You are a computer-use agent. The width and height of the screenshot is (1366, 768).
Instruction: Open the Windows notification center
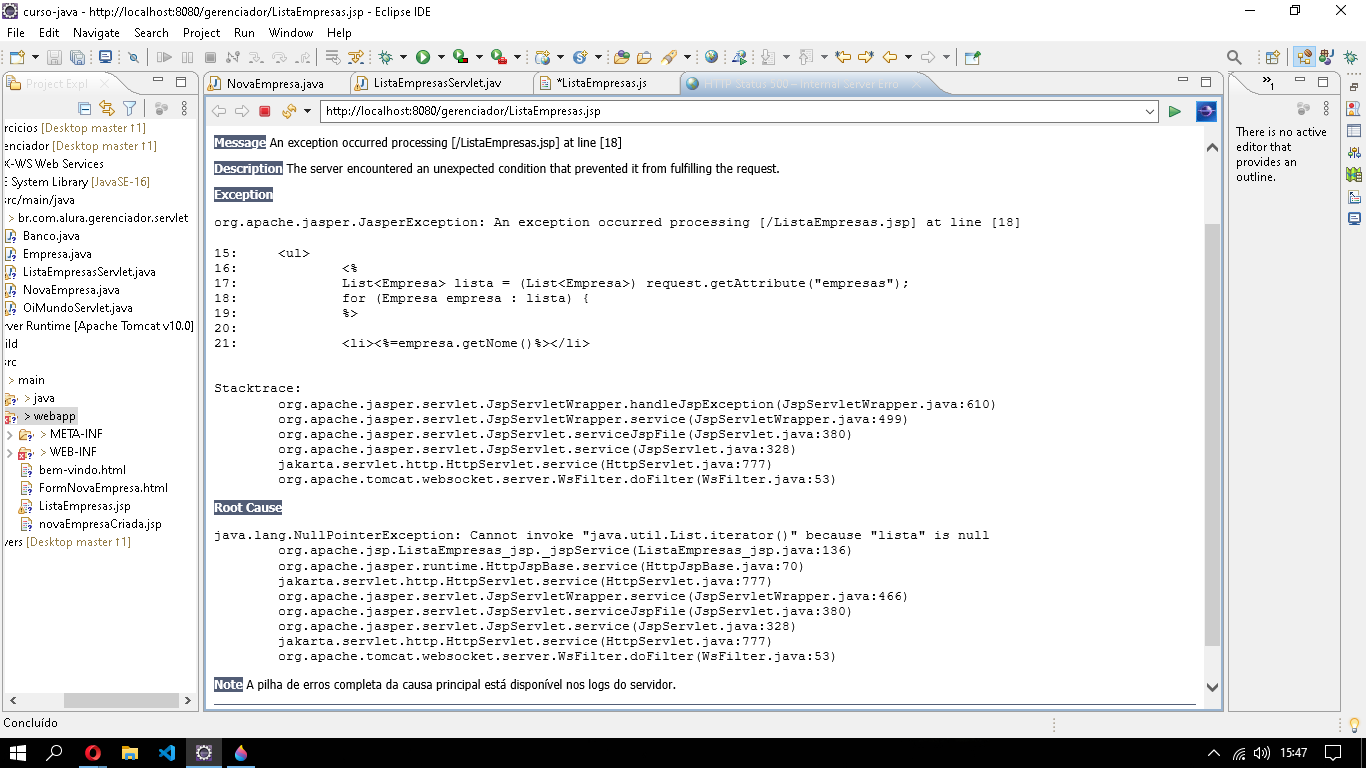[x=1333, y=752]
